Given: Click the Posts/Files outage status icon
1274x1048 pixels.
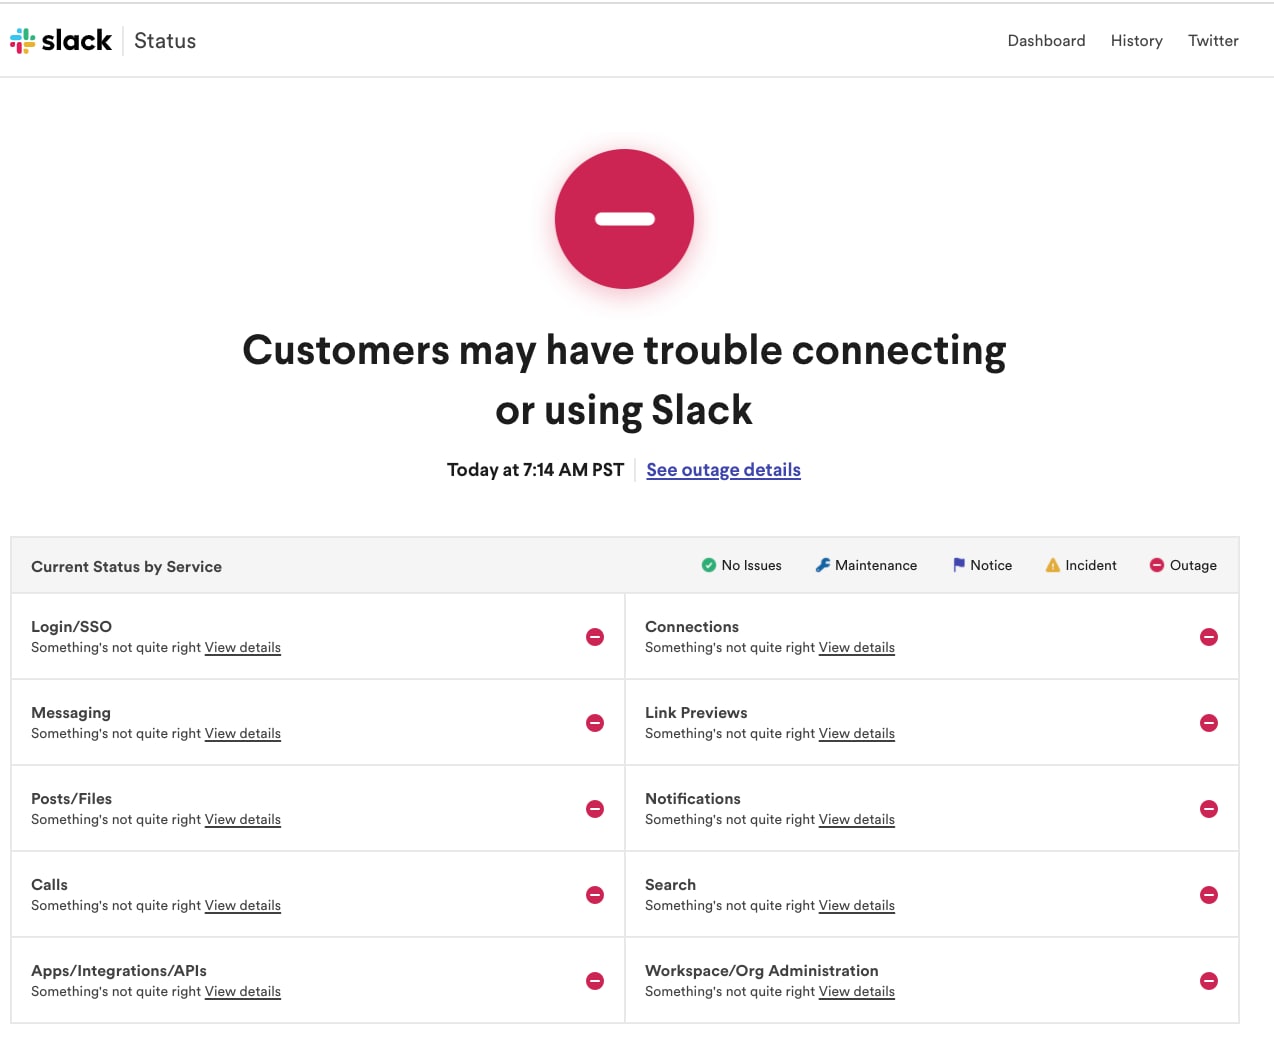Looking at the screenshot, I should click(595, 809).
